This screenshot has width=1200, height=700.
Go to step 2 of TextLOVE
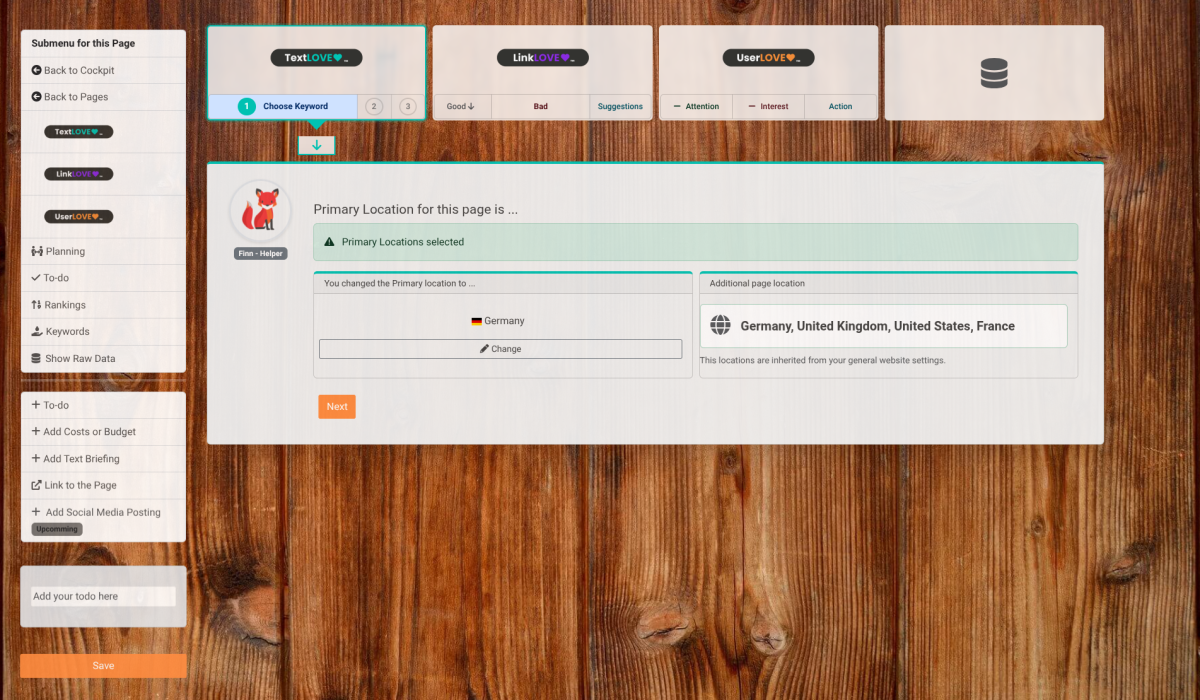pos(374,106)
